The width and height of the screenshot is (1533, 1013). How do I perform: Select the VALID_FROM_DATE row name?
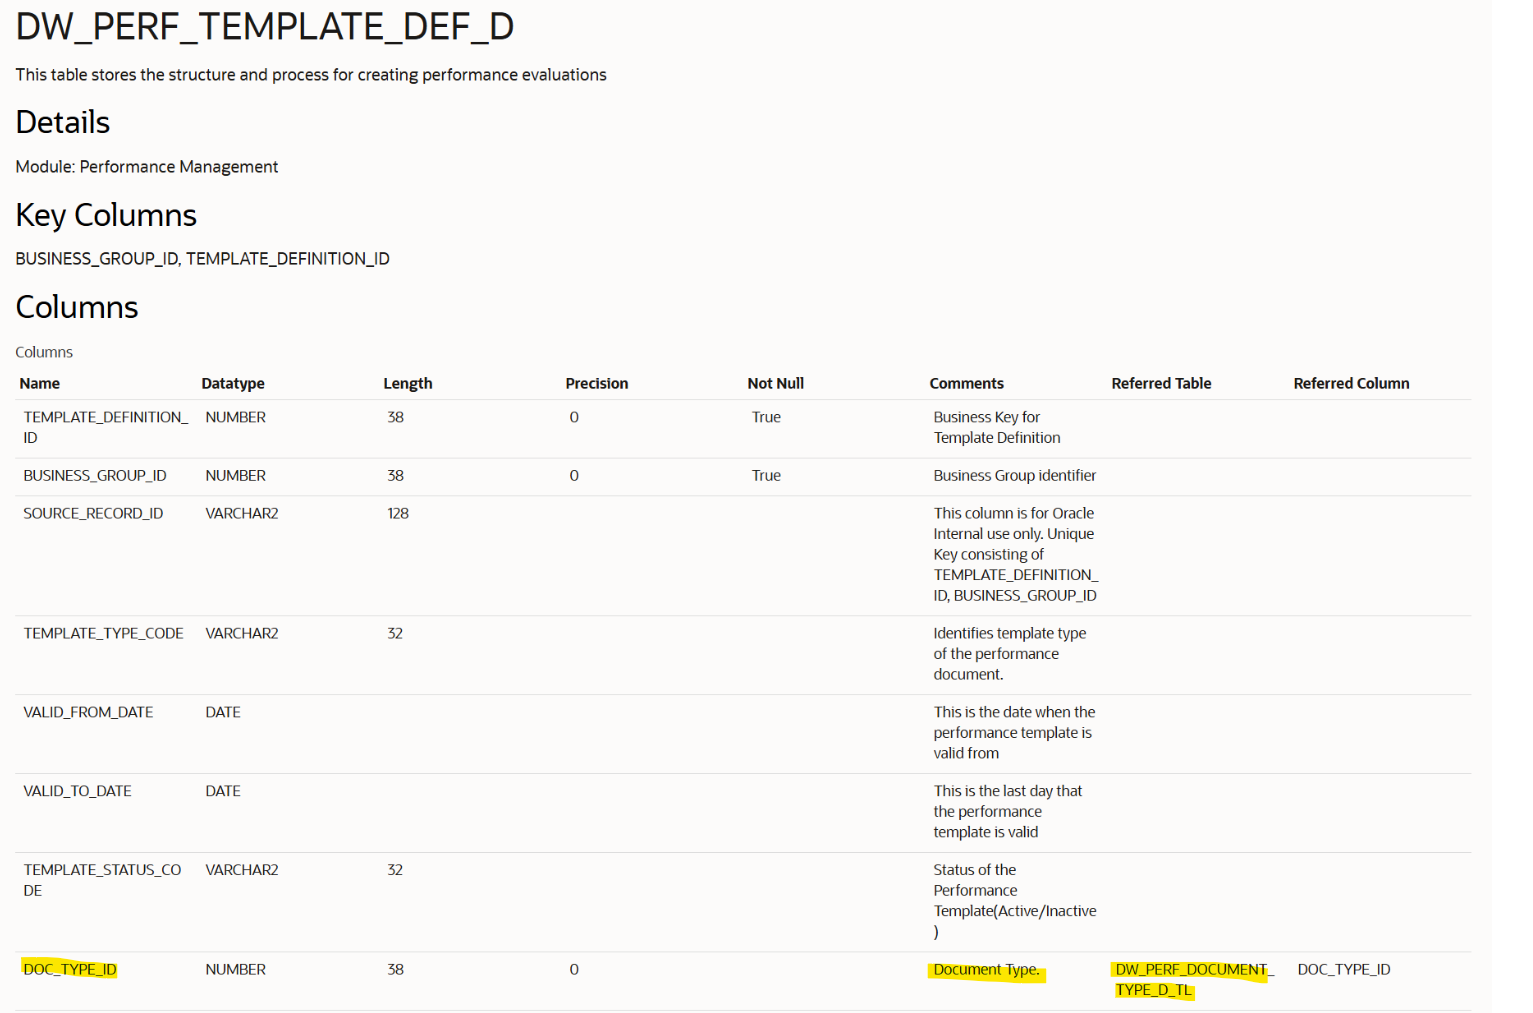point(88,712)
